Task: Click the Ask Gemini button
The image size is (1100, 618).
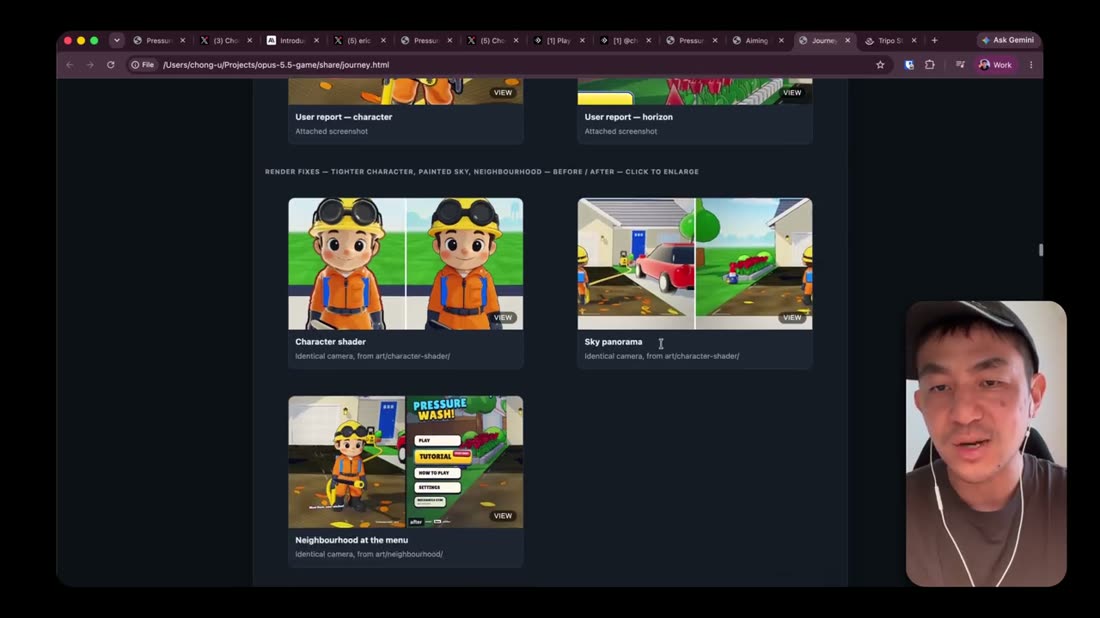Action: pos(1007,40)
